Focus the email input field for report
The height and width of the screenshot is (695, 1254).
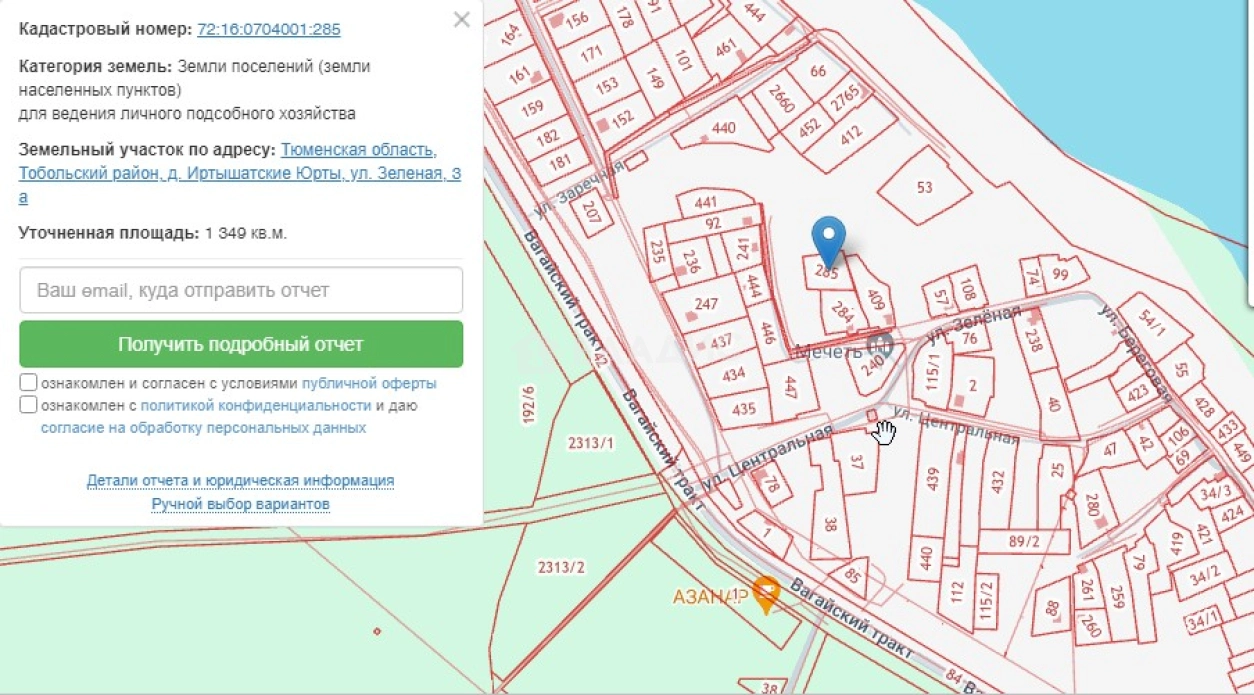tap(241, 290)
